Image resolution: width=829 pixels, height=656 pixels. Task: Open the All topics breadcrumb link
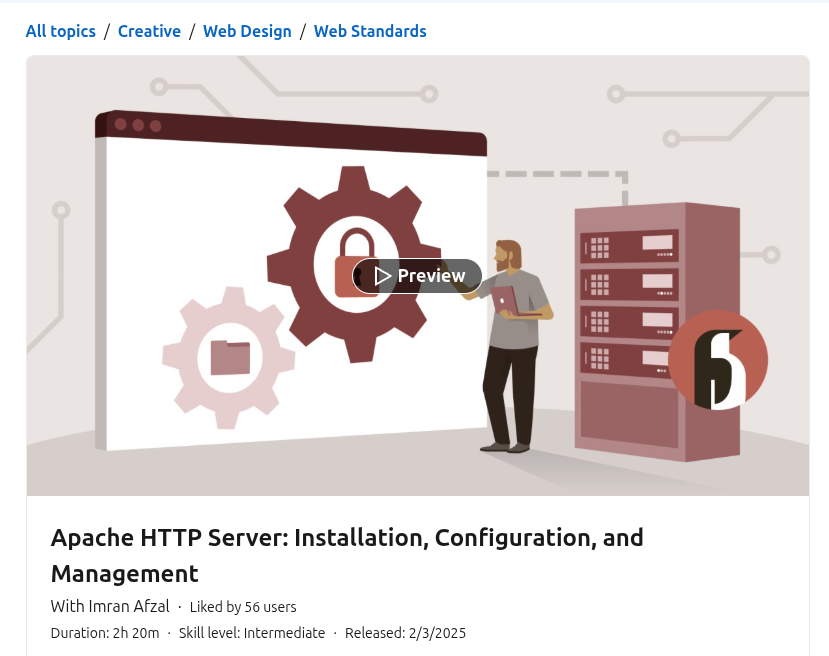61,31
